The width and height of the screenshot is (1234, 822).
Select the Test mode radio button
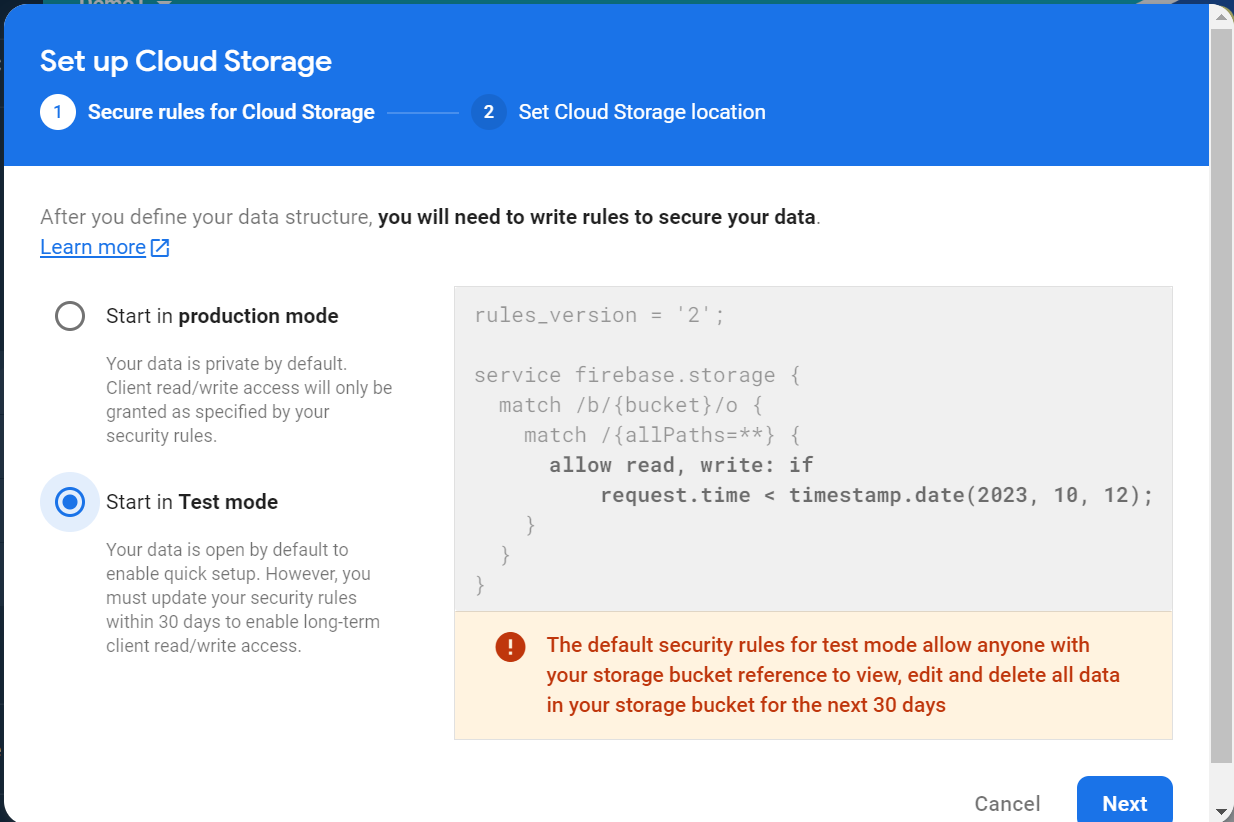(70, 502)
